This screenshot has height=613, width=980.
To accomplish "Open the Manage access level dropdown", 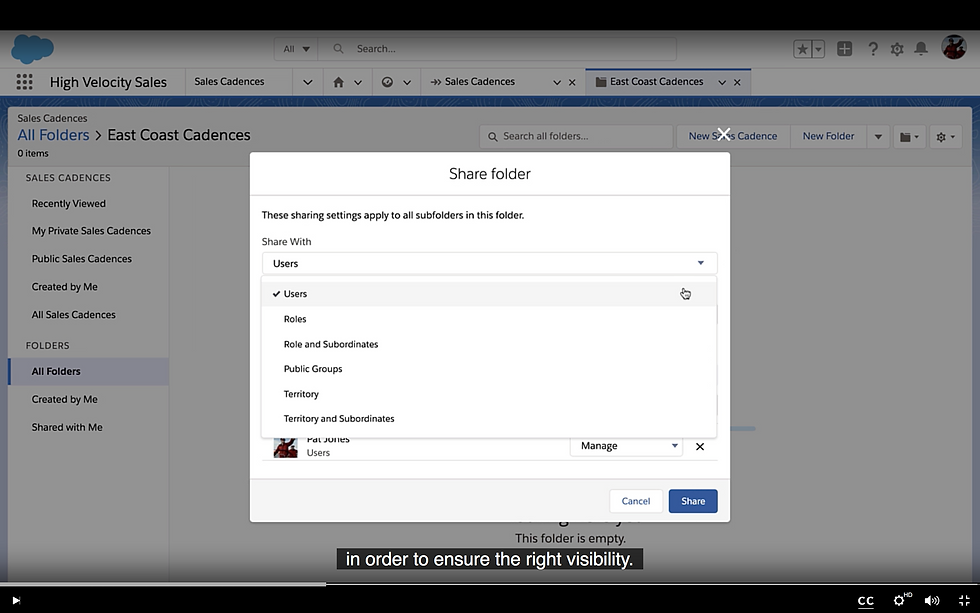I will coord(626,446).
